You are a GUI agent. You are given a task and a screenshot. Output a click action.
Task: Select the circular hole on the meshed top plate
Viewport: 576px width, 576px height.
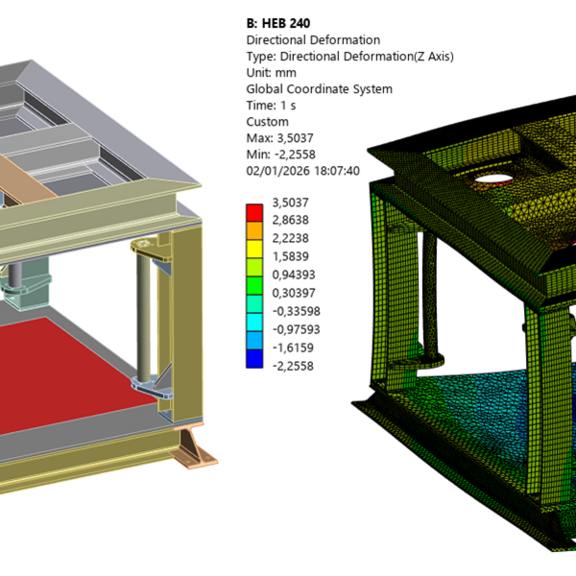[x=493, y=179]
